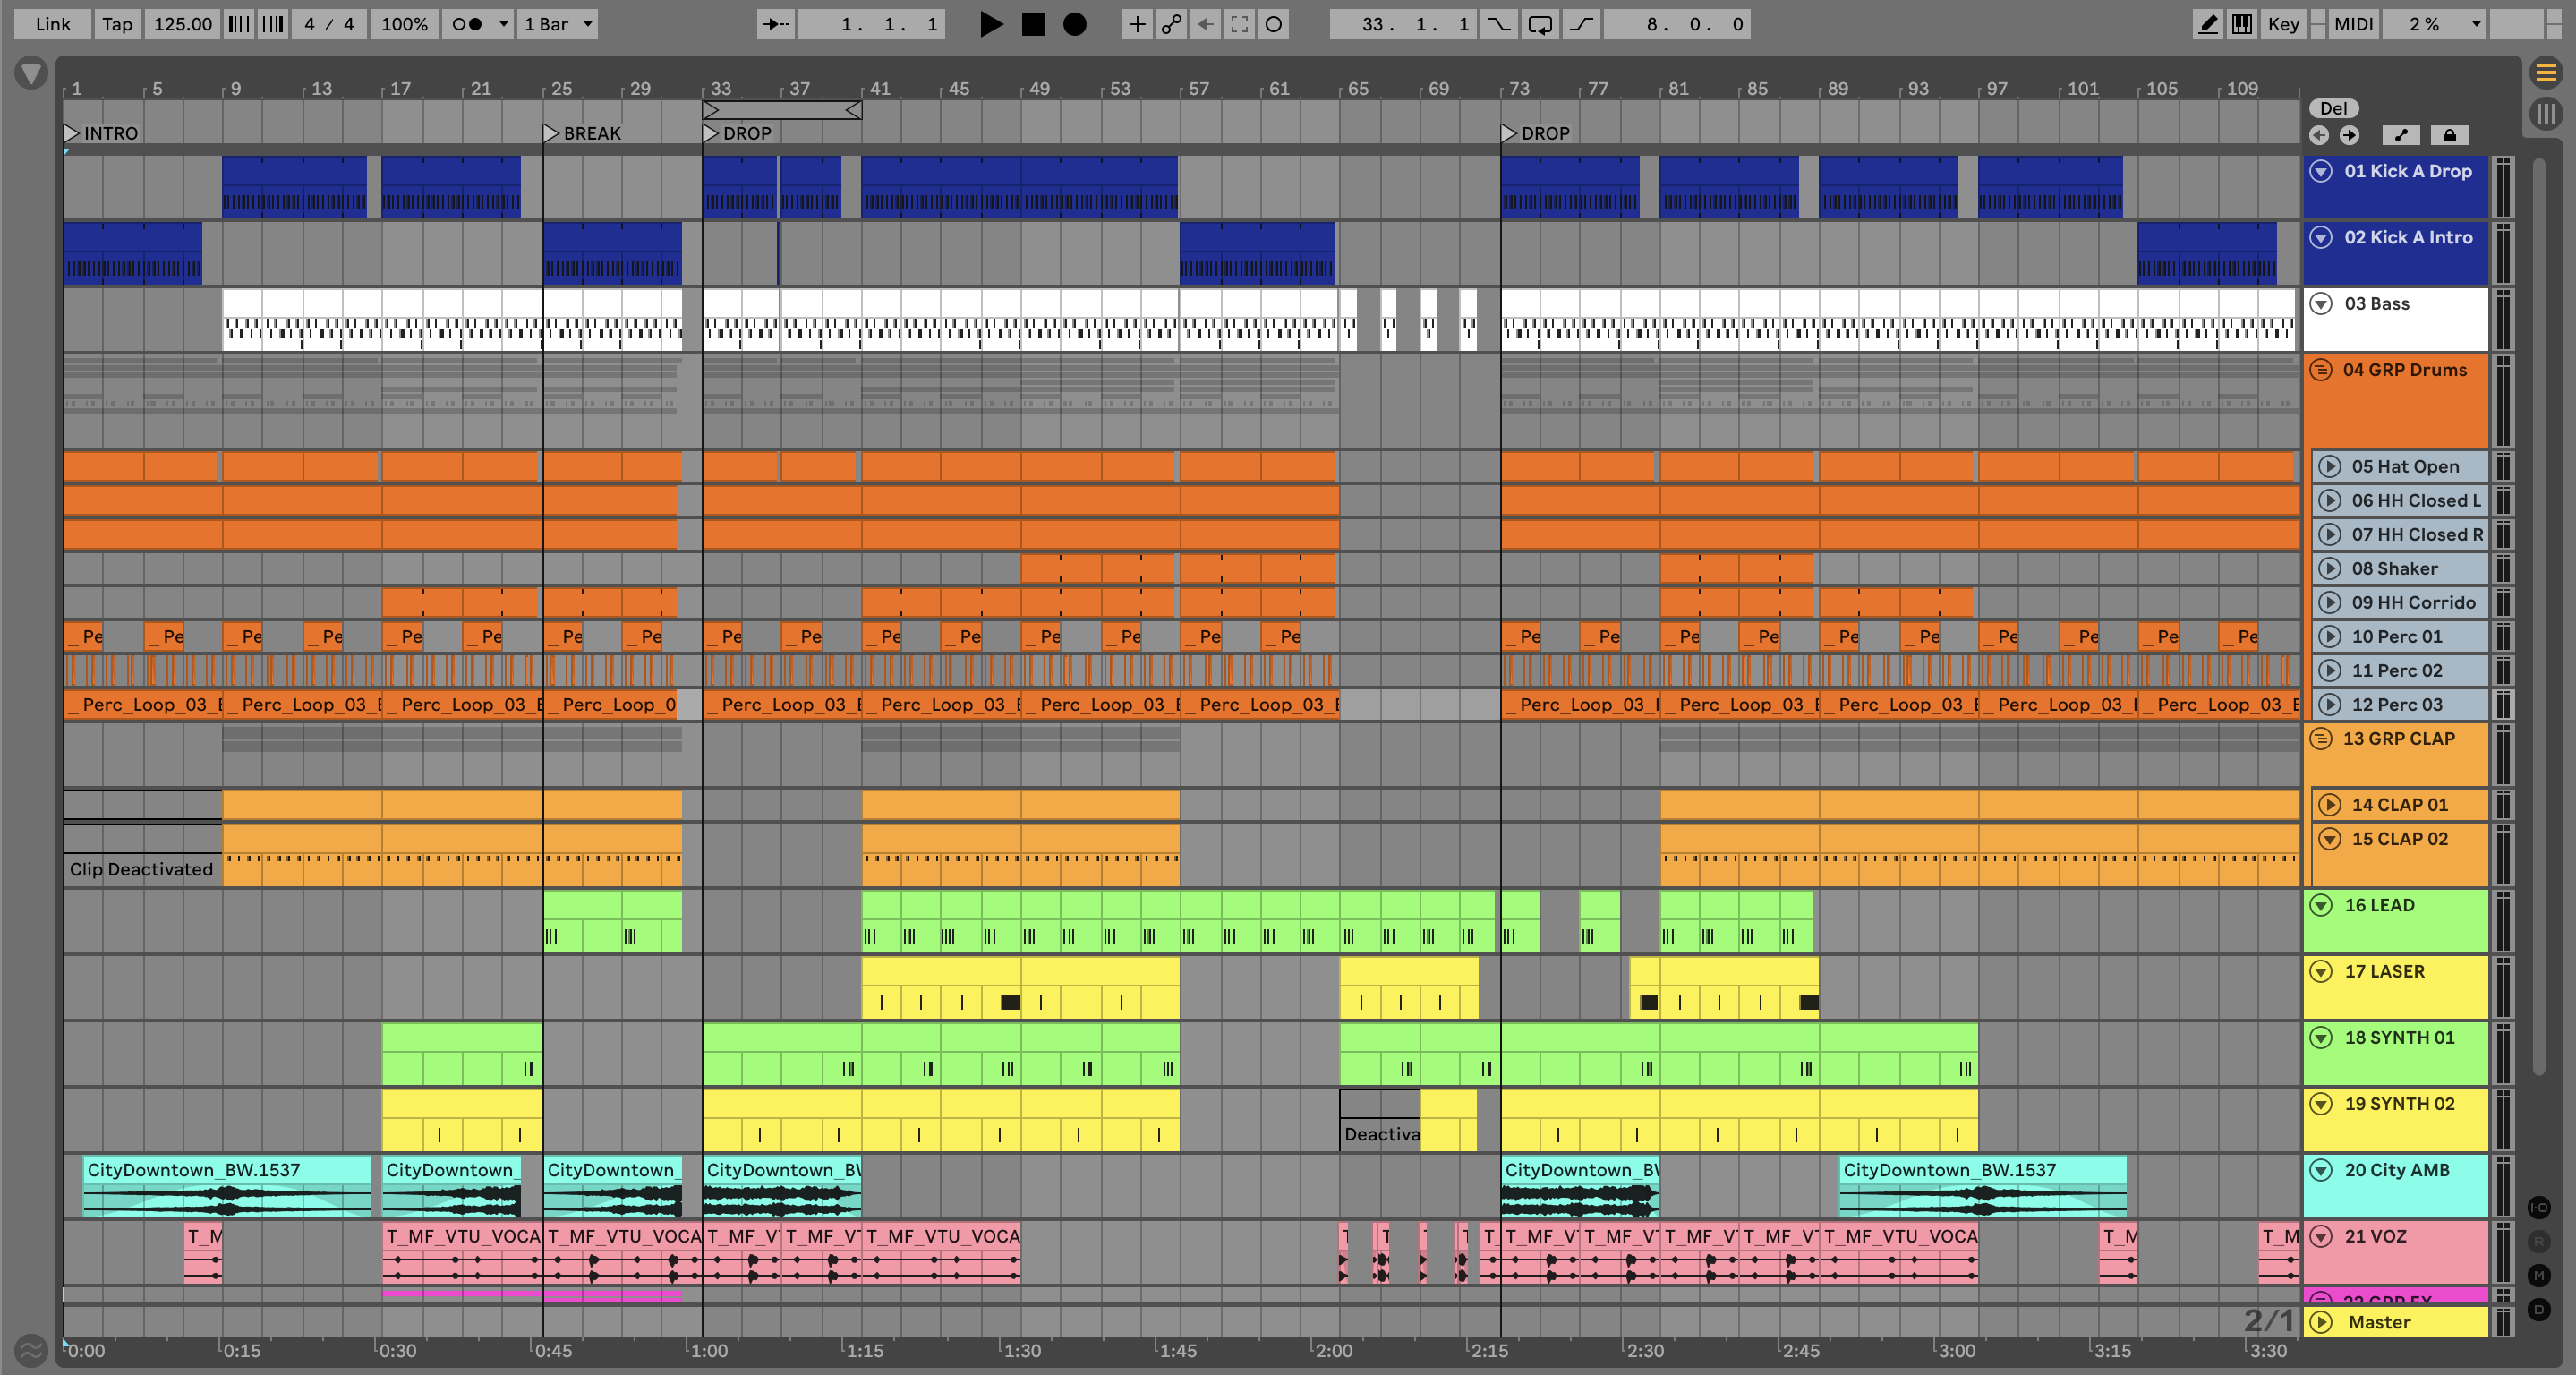Image resolution: width=2576 pixels, height=1375 pixels.
Task: Toggle the Lock Envelopes padlock icon
Action: [x=2449, y=135]
